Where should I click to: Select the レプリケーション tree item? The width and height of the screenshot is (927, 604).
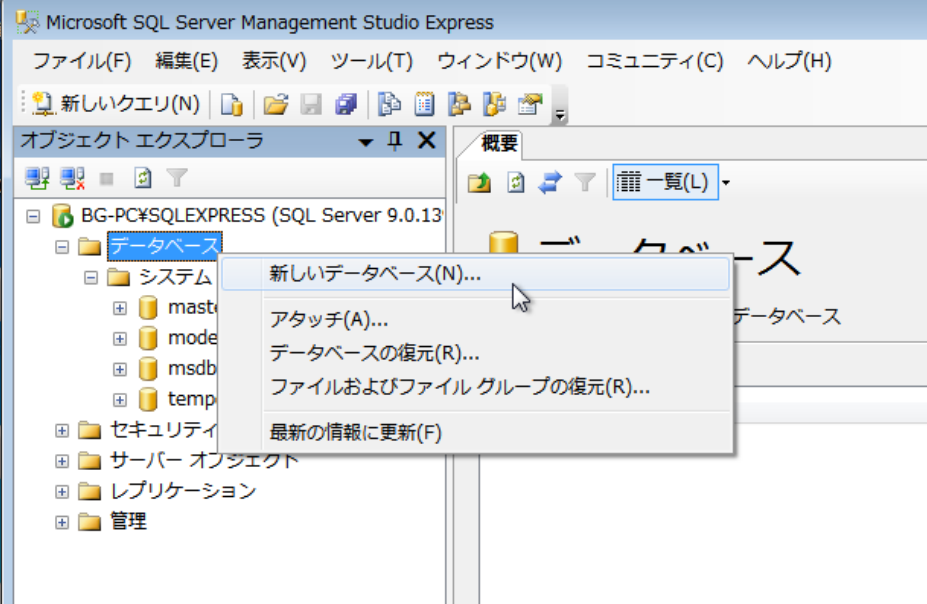(x=183, y=491)
